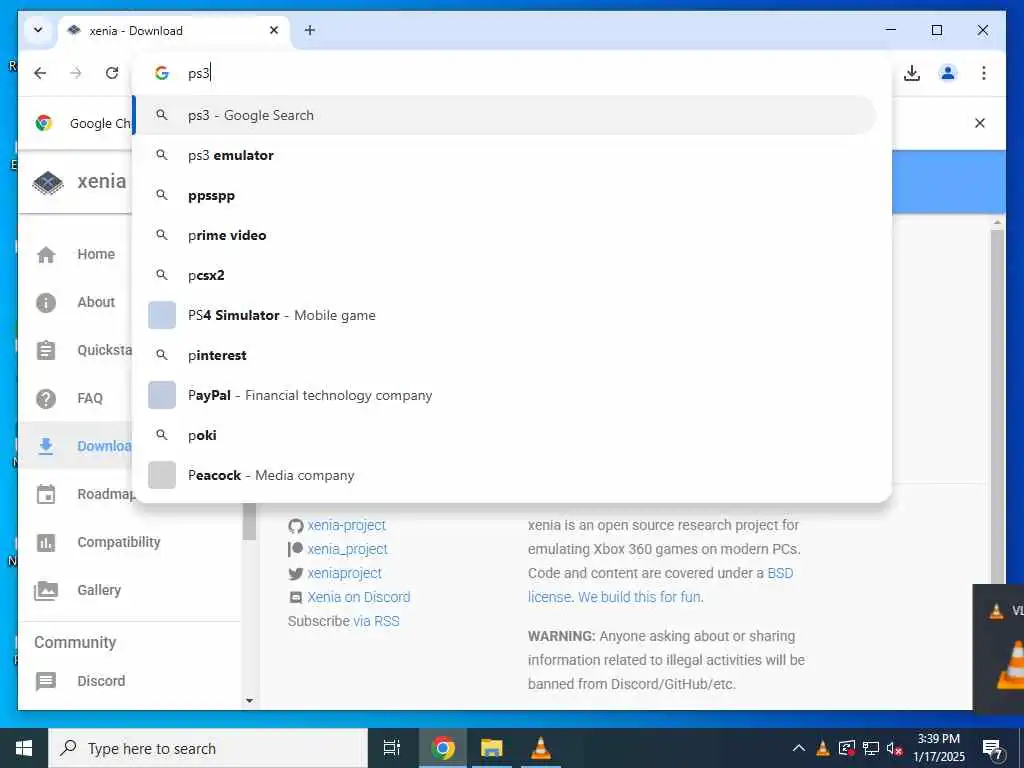
Task: Open the Download sidebar icon
Action: (x=46, y=446)
